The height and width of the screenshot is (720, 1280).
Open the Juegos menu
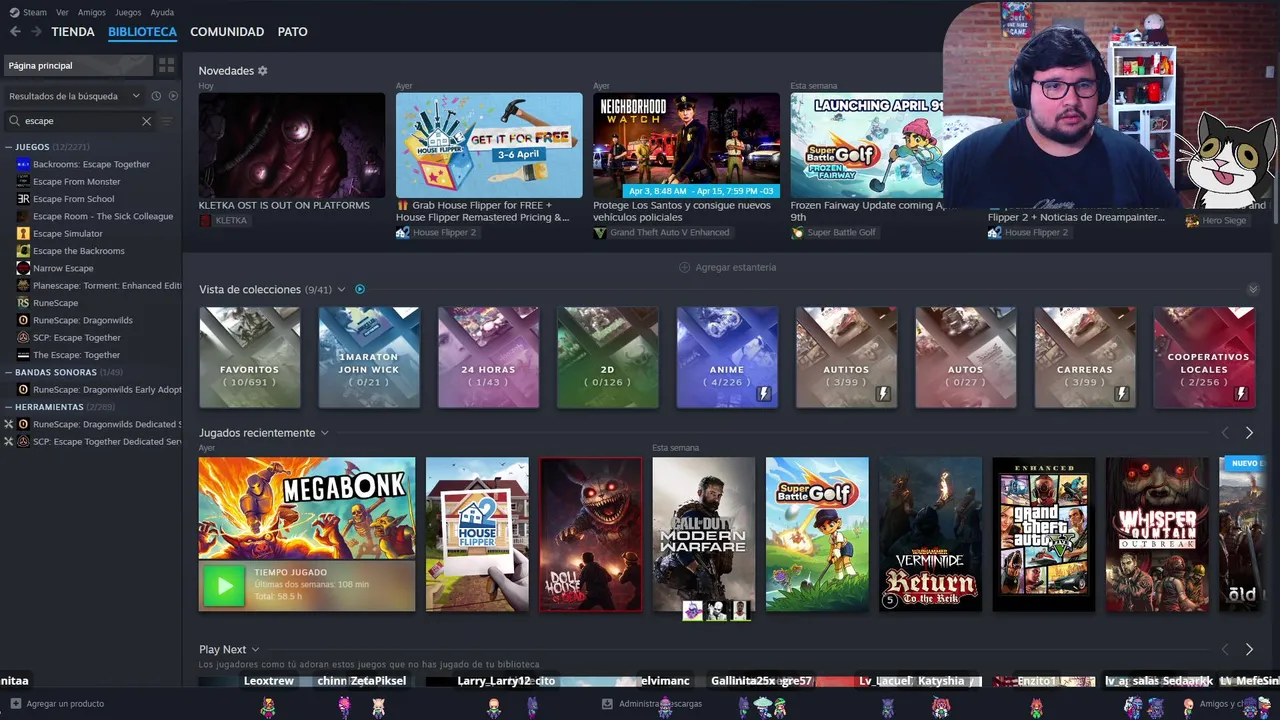(128, 12)
